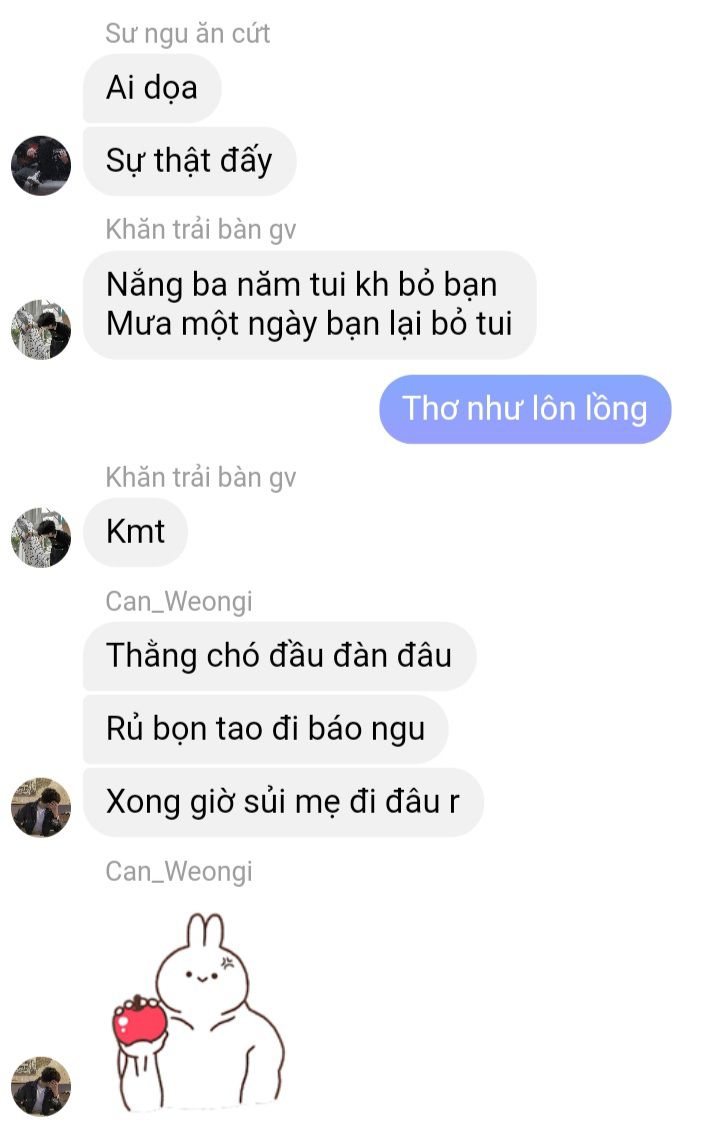Image resolution: width=720 pixels, height=1129 pixels.
Task: Open profile avatar next to the two-line poem message
Action: coord(41,330)
